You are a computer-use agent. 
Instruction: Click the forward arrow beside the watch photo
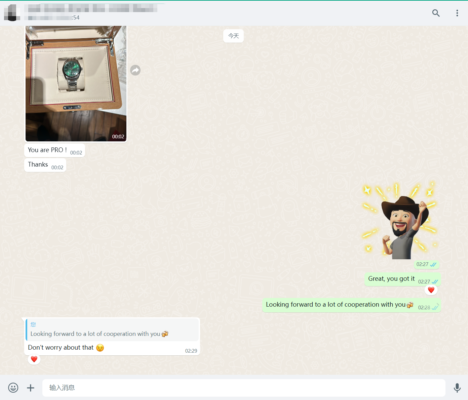click(135, 70)
